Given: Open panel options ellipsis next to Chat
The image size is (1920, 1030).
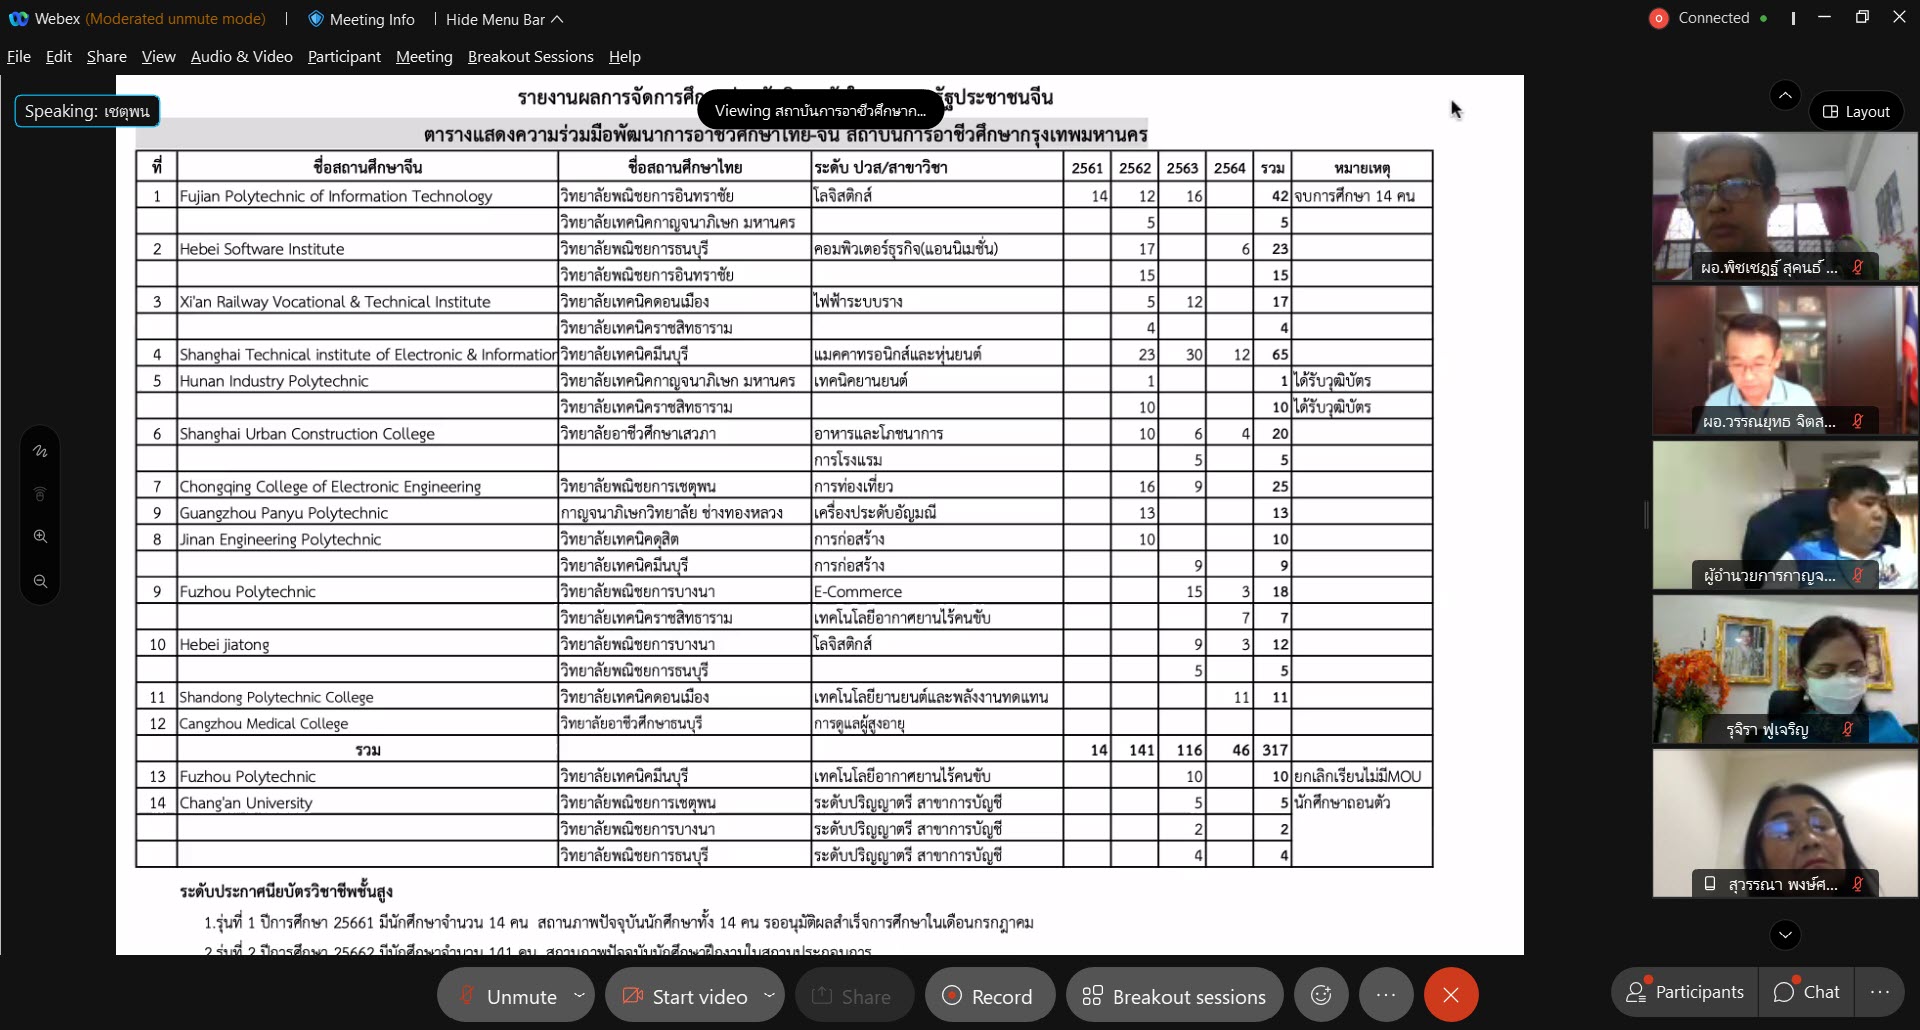Looking at the screenshot, I should pos(1880,992).
